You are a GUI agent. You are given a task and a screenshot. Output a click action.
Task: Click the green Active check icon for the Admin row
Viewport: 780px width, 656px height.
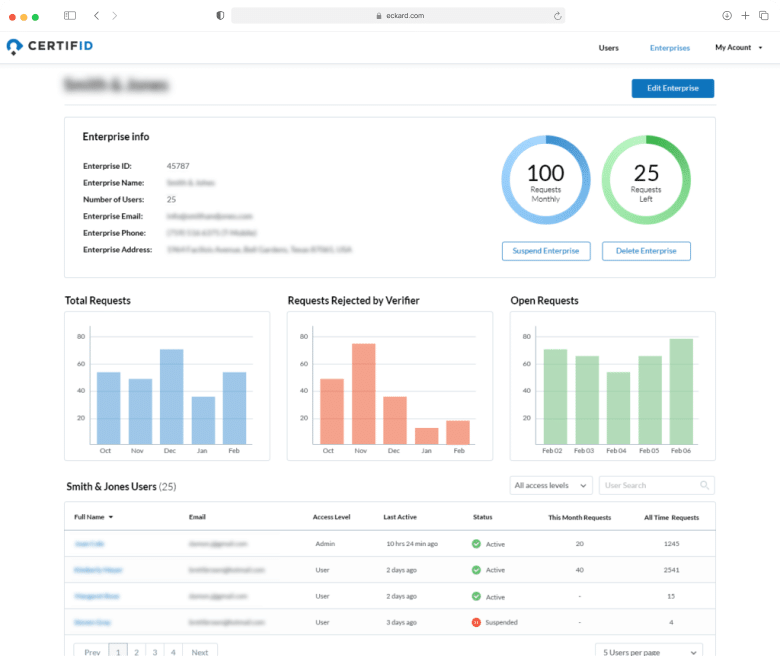click(x=476, y=544)
